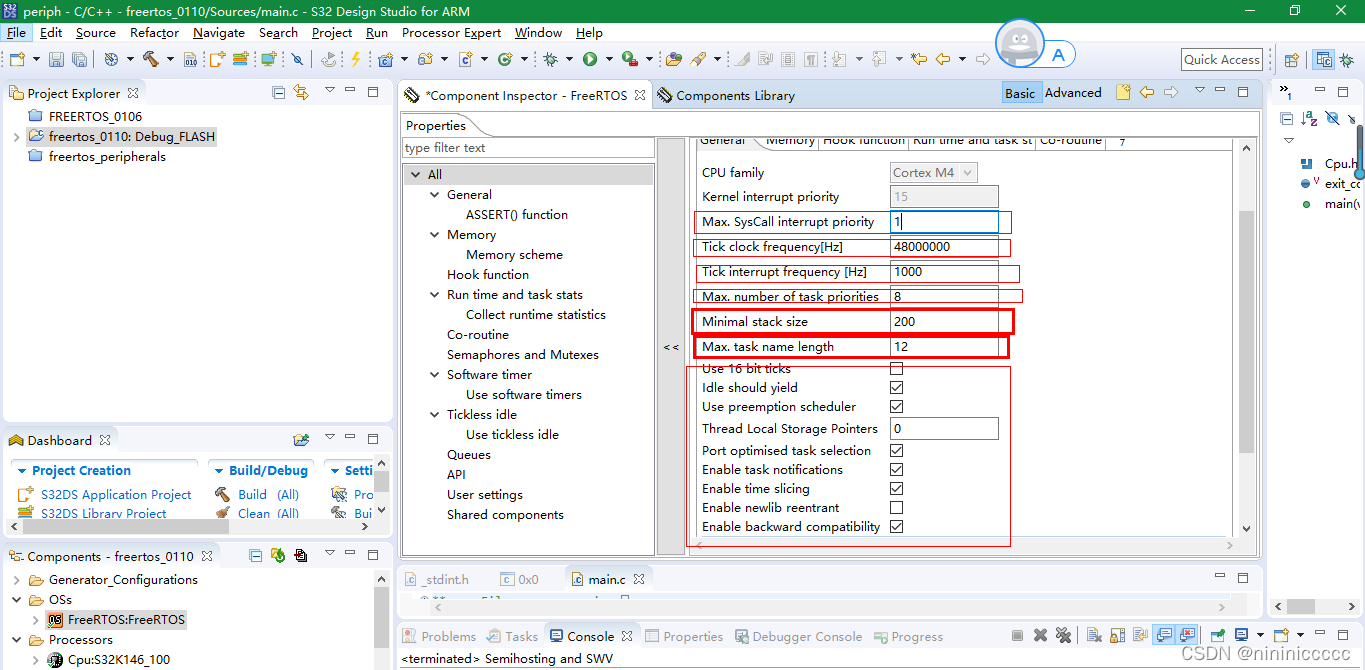
Task: Toggle Link with Editor in Project Explorer
Action: point(301,93)
